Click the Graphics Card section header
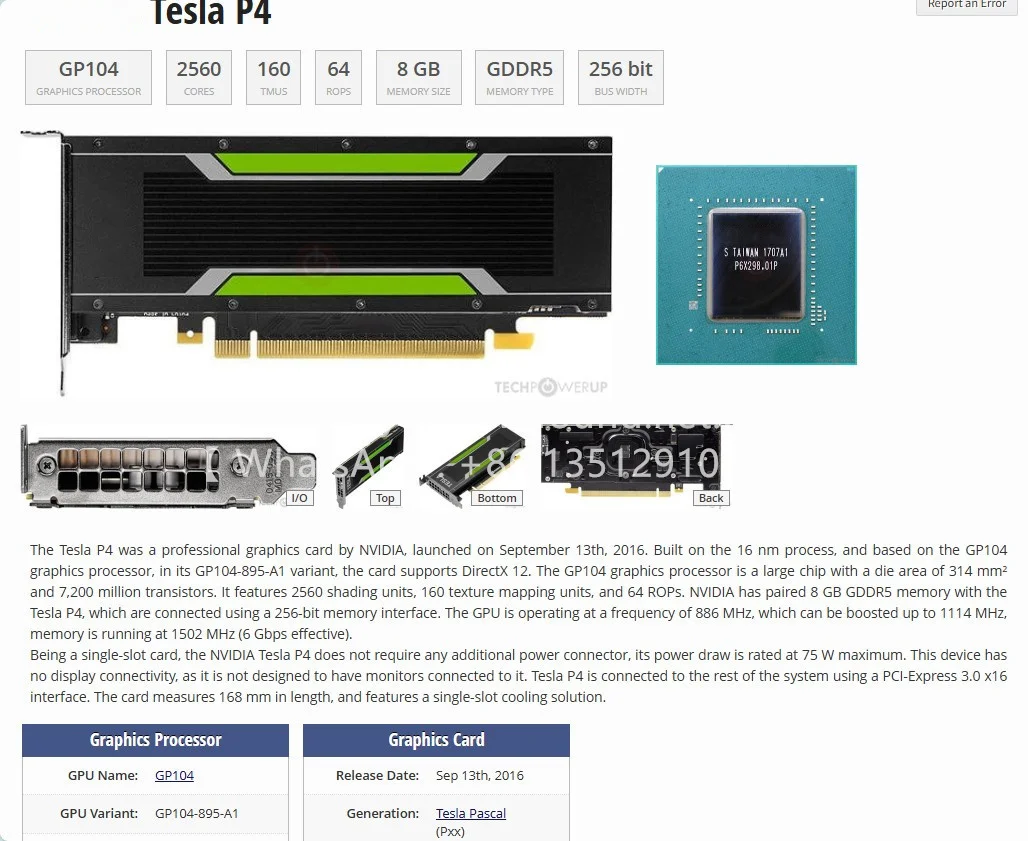Image resolution: width=1028 pixels, height=841 pixels. pyautogui.click(x=436, y=740)
